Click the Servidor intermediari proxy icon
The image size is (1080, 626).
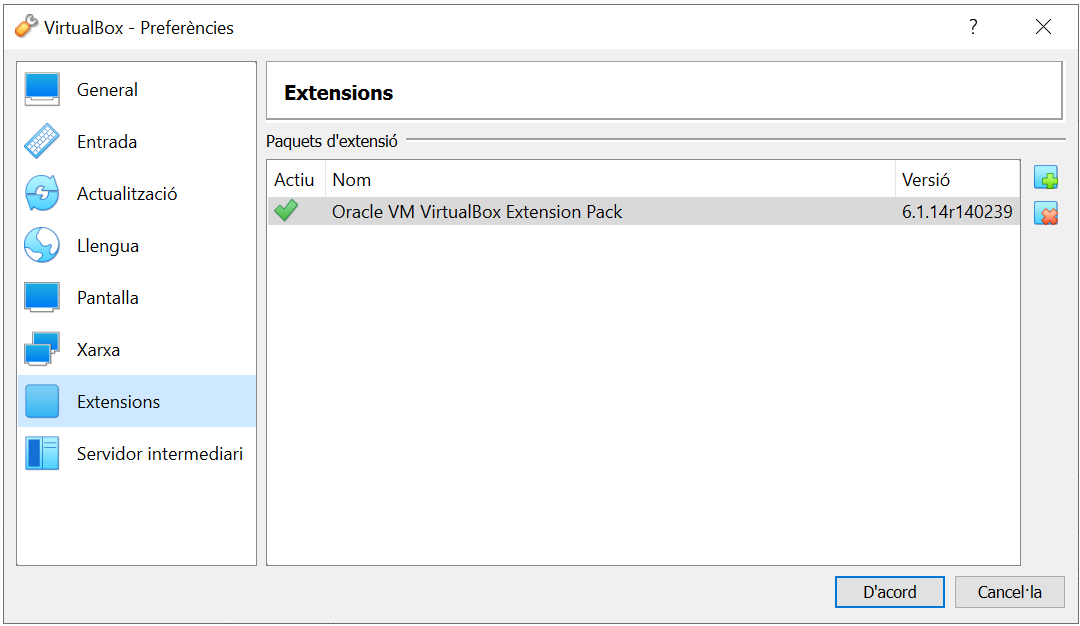tap(42, 453)
